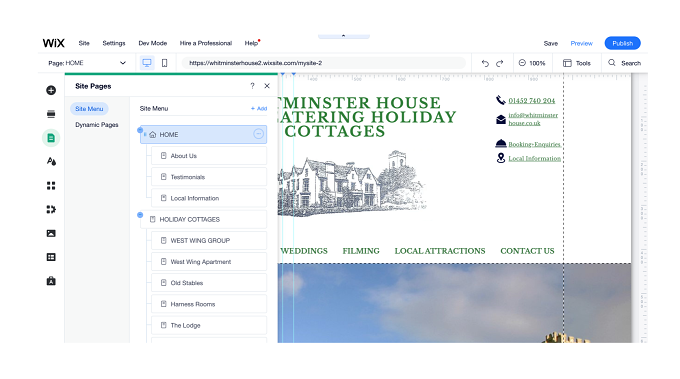The height and width of the screenshot is (379, 680).
Task: Click the Publish button
Action: (622, 43)
